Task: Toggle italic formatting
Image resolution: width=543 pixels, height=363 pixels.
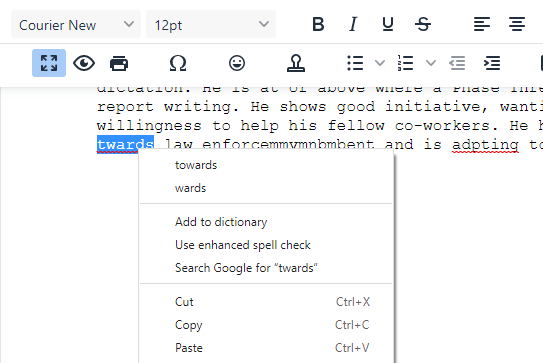Action: coord(353,24)
